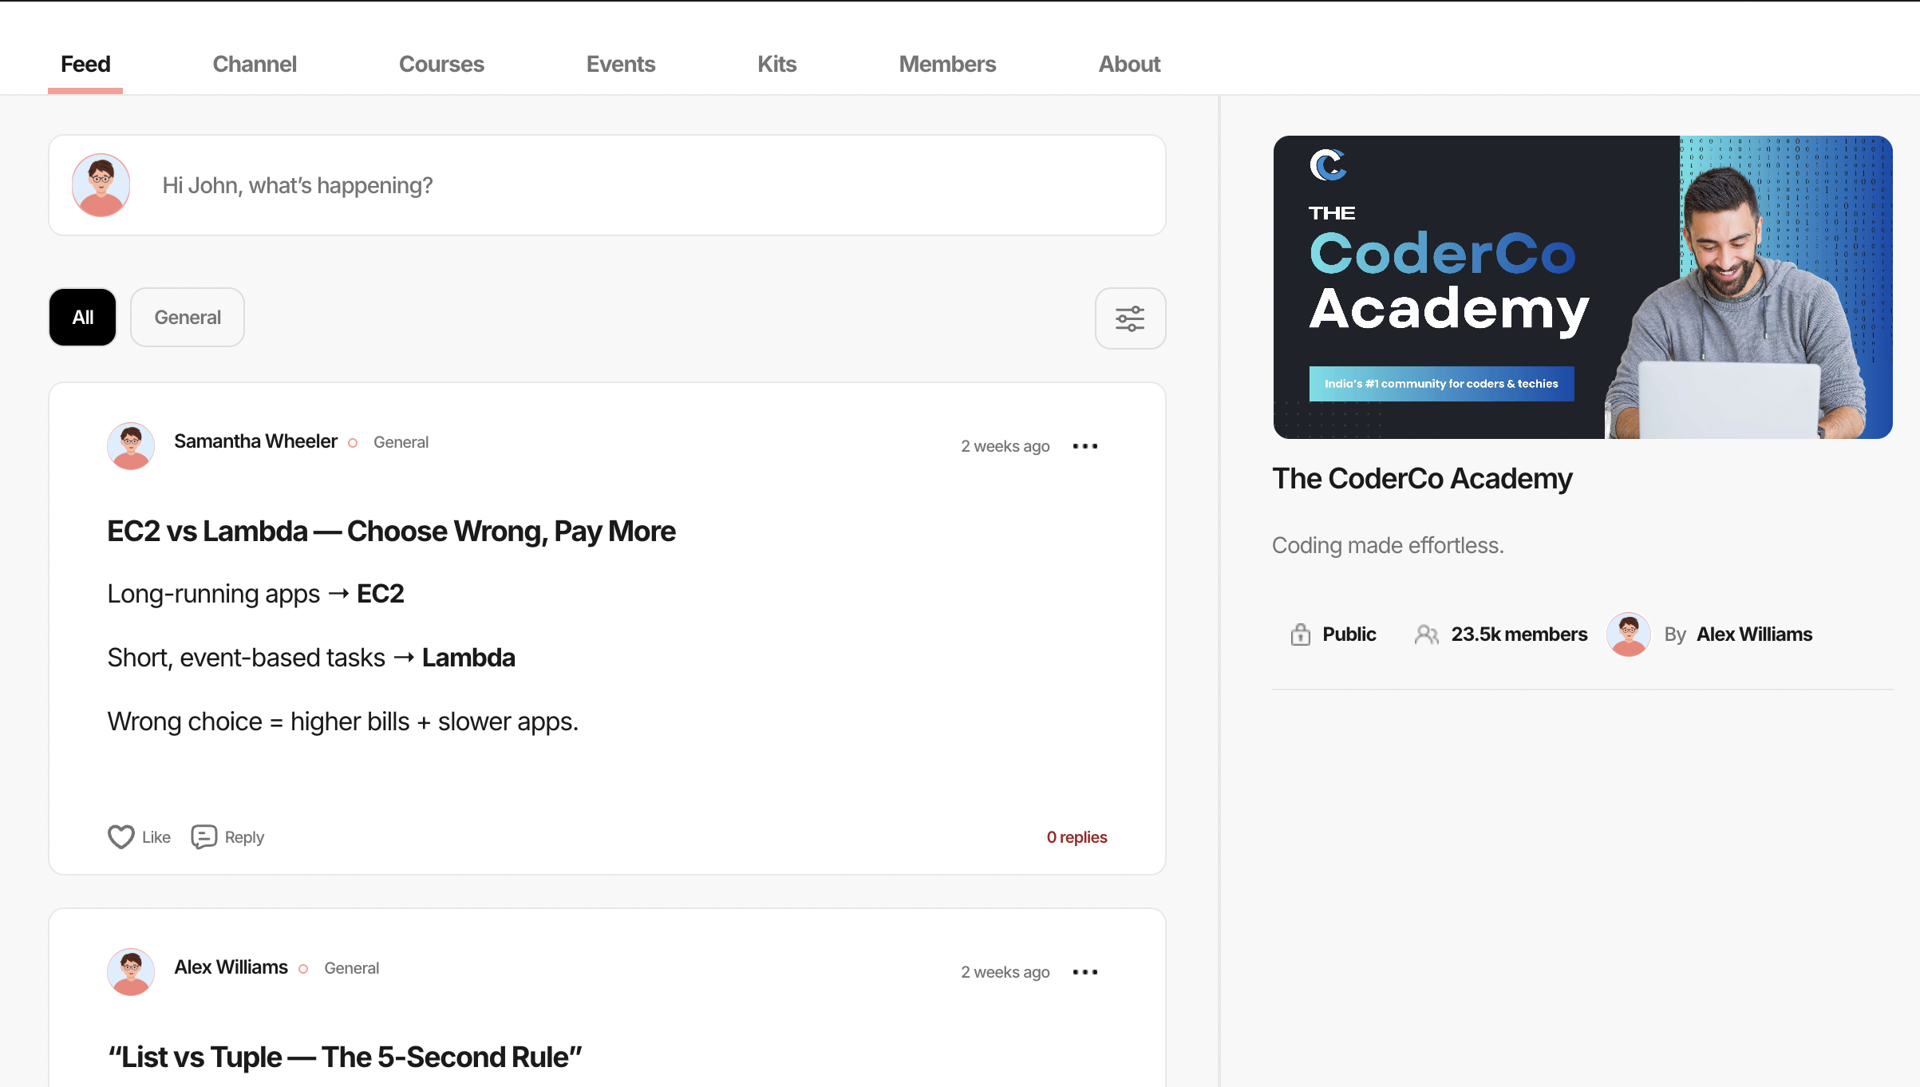The height and width of the screenshot is (1087, 1920).
Task: Click the CoderCo Academy banner image
Action: 1582,288
